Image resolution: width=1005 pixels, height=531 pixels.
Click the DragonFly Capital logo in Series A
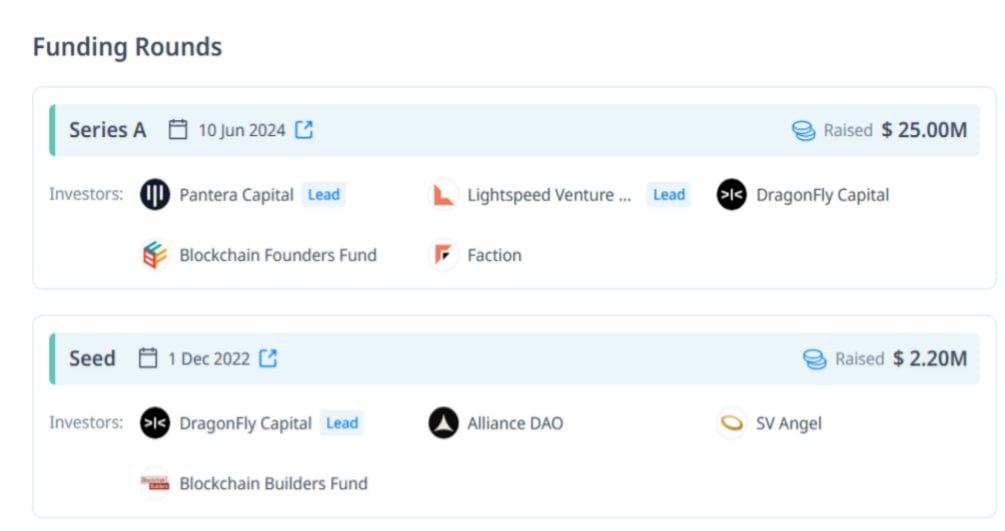coord(731,194)
